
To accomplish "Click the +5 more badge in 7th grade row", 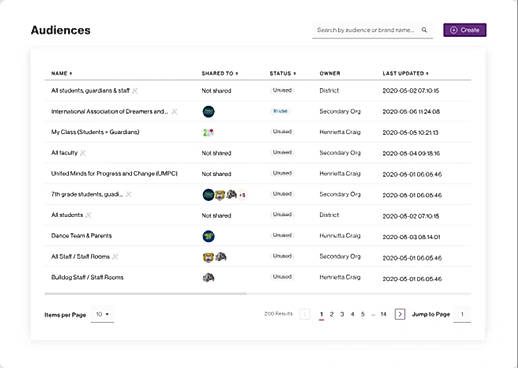I will tap(242, 195).
